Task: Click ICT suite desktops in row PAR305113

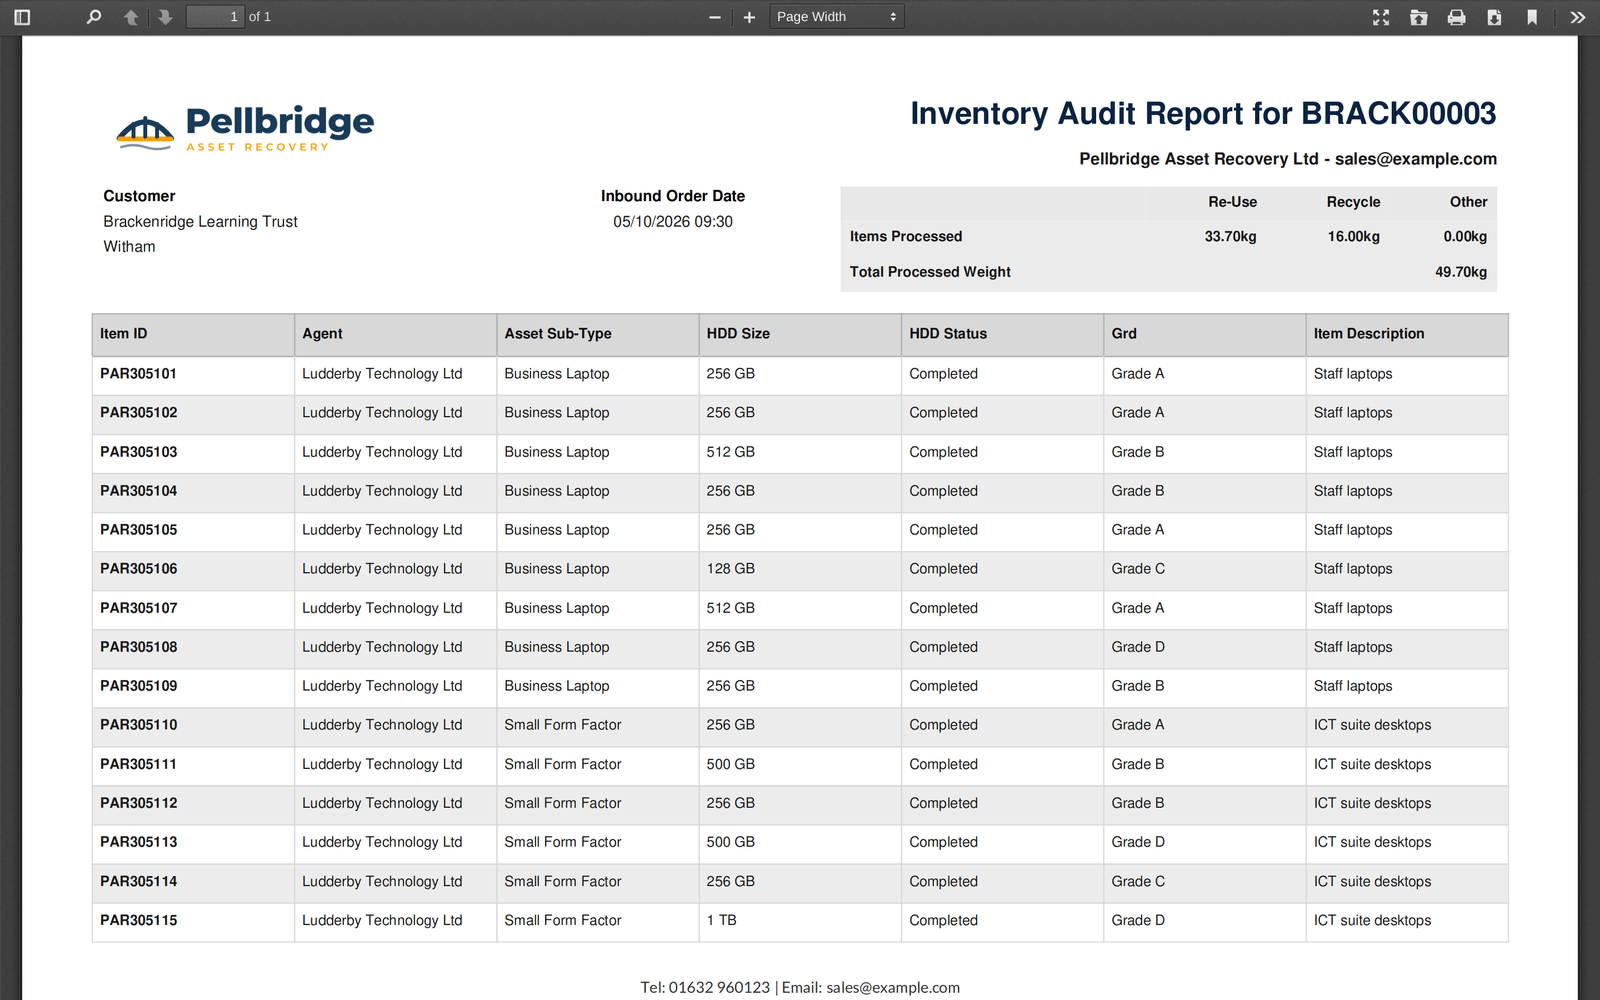Action: click(1372, 842)
